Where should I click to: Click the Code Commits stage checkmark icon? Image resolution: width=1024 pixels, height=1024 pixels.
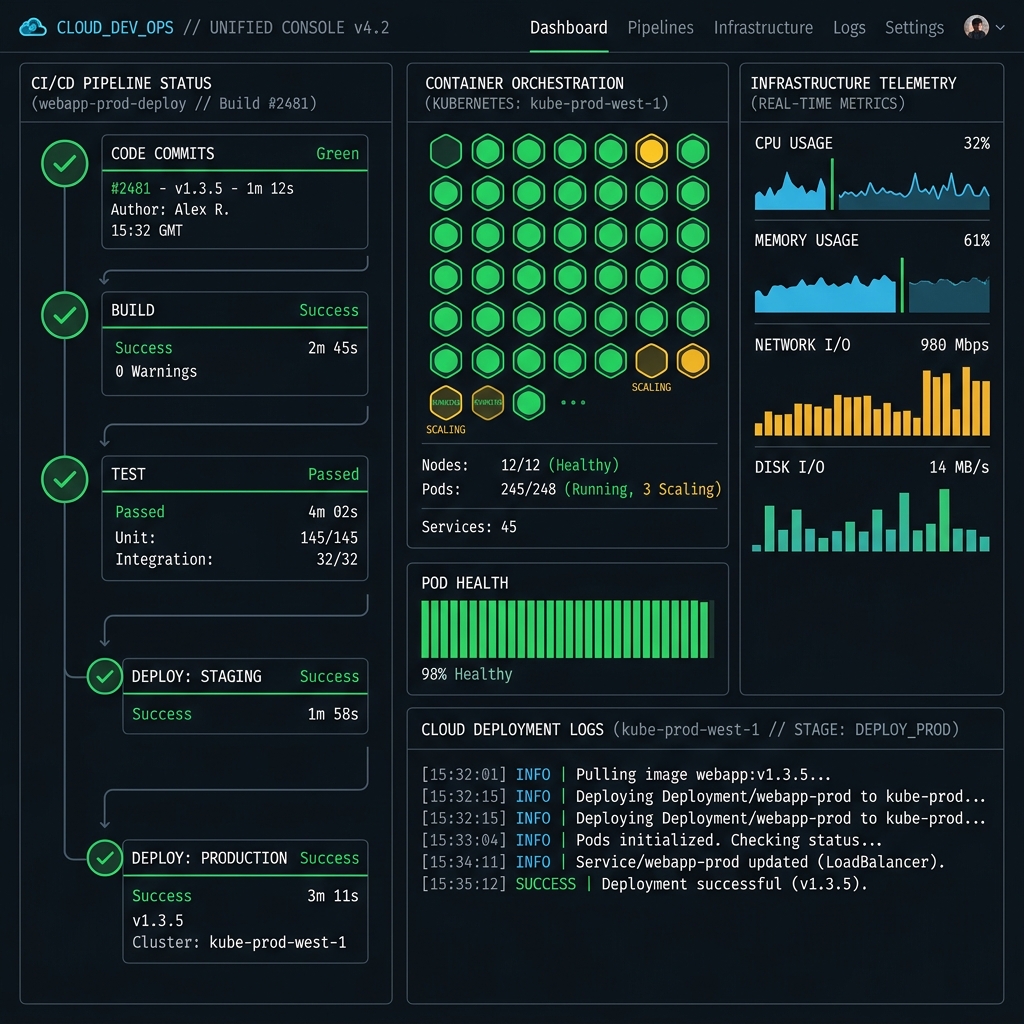click(65, 163)
